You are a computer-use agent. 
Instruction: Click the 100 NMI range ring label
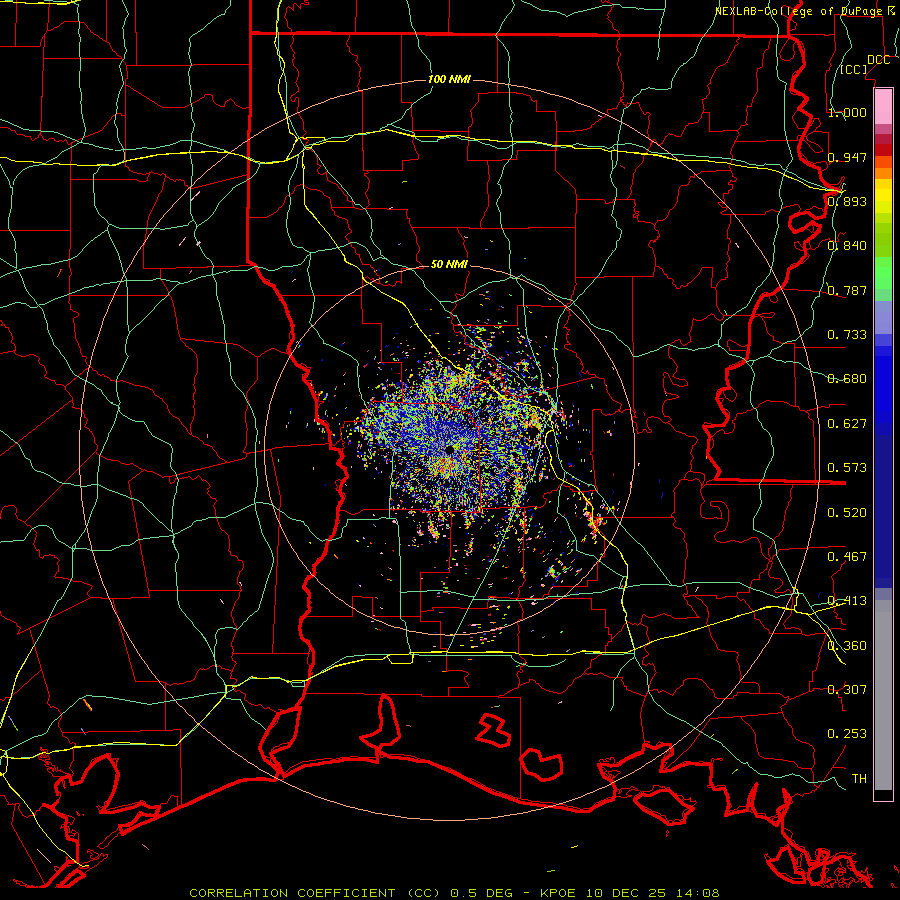(449, 79)
